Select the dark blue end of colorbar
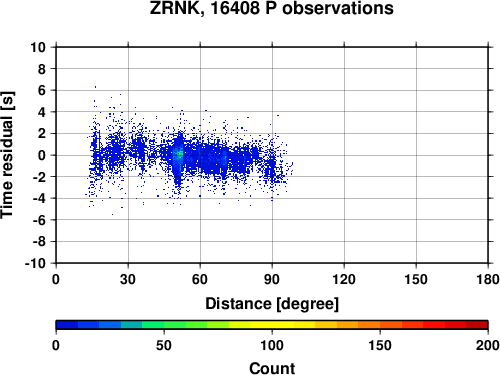The image size is (500, 375). click(x=67, y=325)
